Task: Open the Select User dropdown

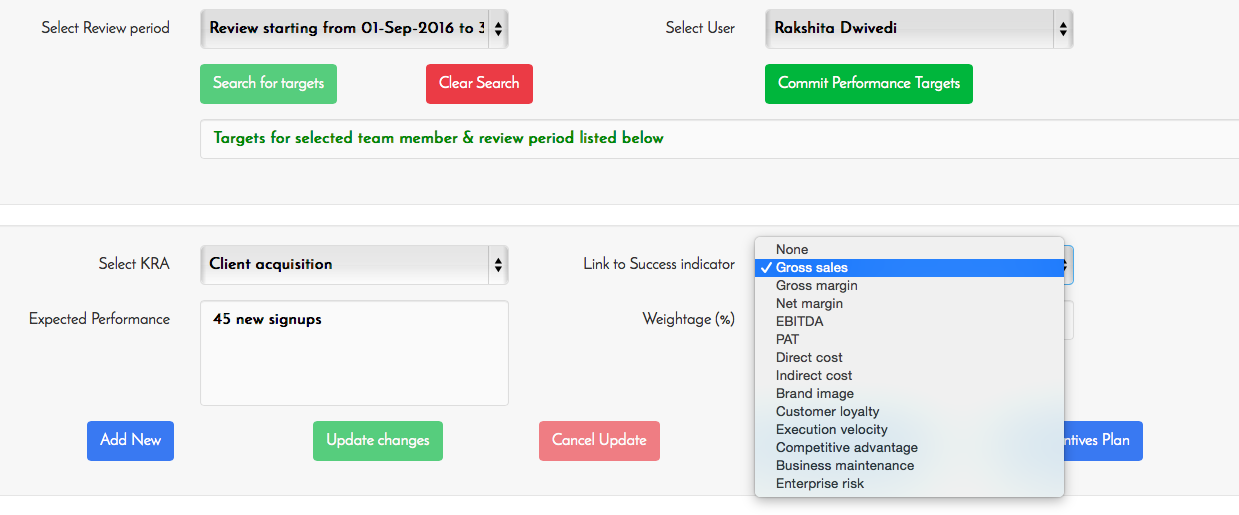Action: pyautogui.click(x=919, y=29)
